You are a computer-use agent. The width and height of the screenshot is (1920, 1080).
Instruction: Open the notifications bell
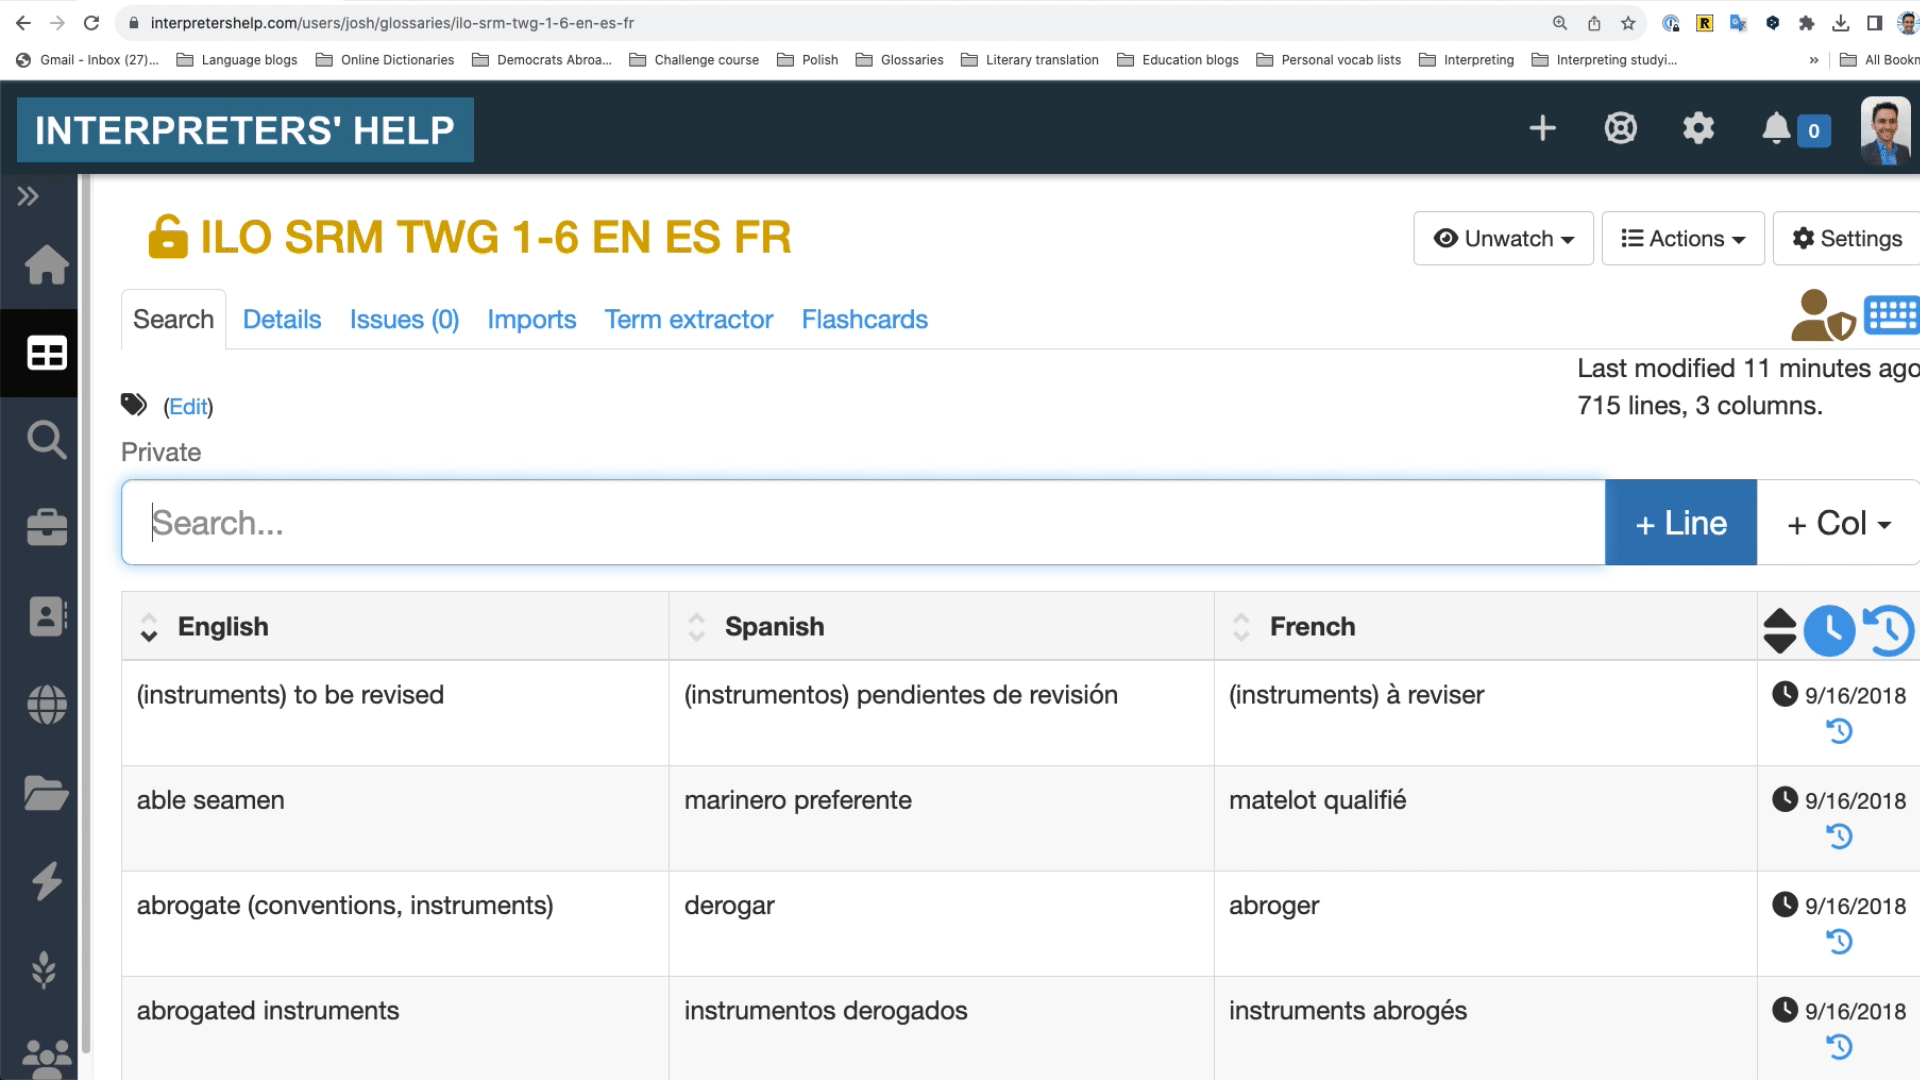point(1776,128)
